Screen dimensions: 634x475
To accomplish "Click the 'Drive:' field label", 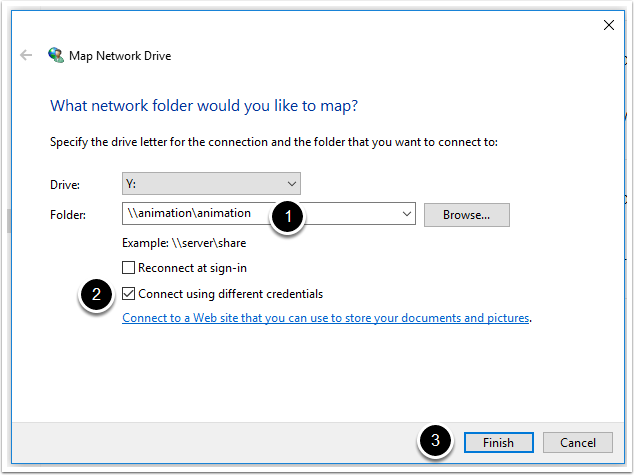I will click(x=65, y=185).
